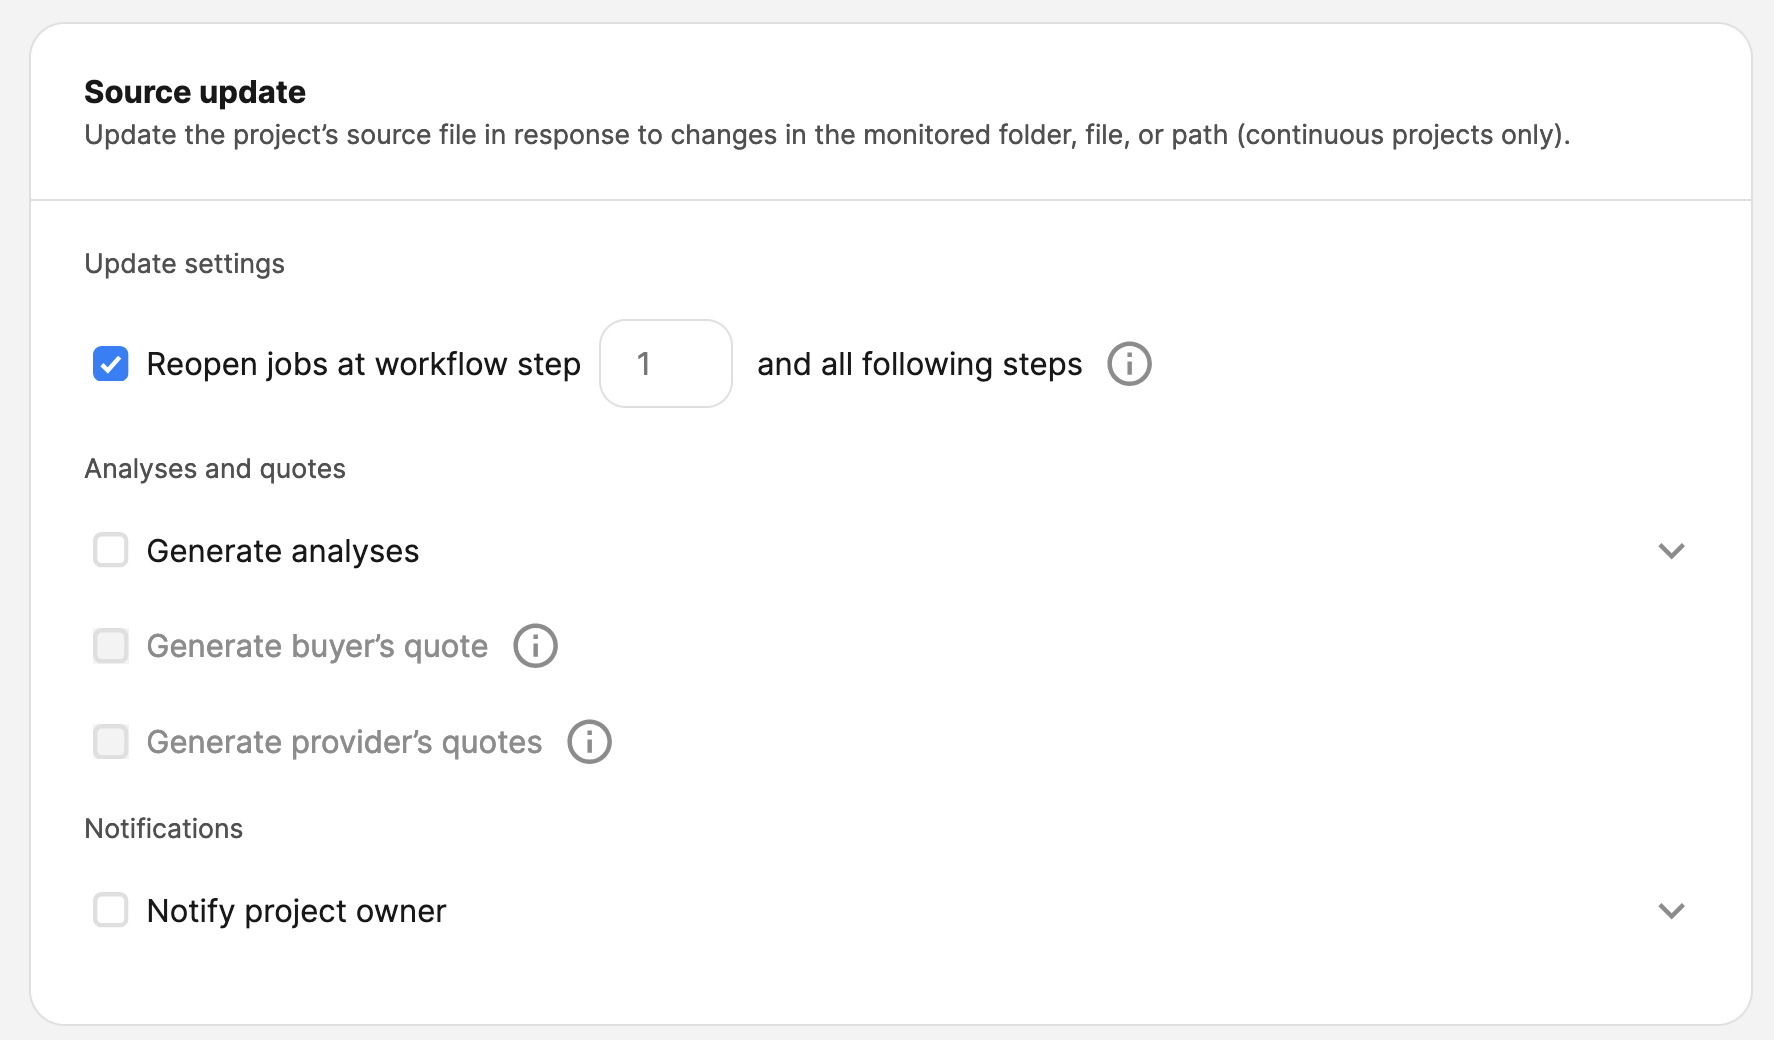
Task: Expand the Notify project owner chevron
Action: [1671, 911]
